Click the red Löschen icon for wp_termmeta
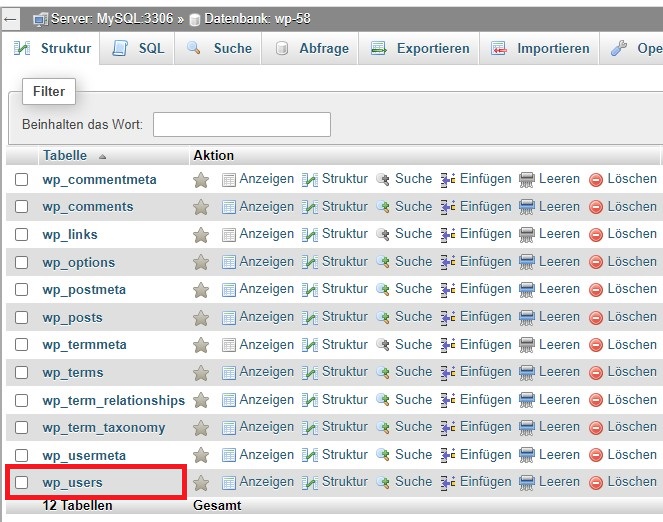Image resolution: width=663 pixels, height=522 pixels. click(x=596, y=345)
